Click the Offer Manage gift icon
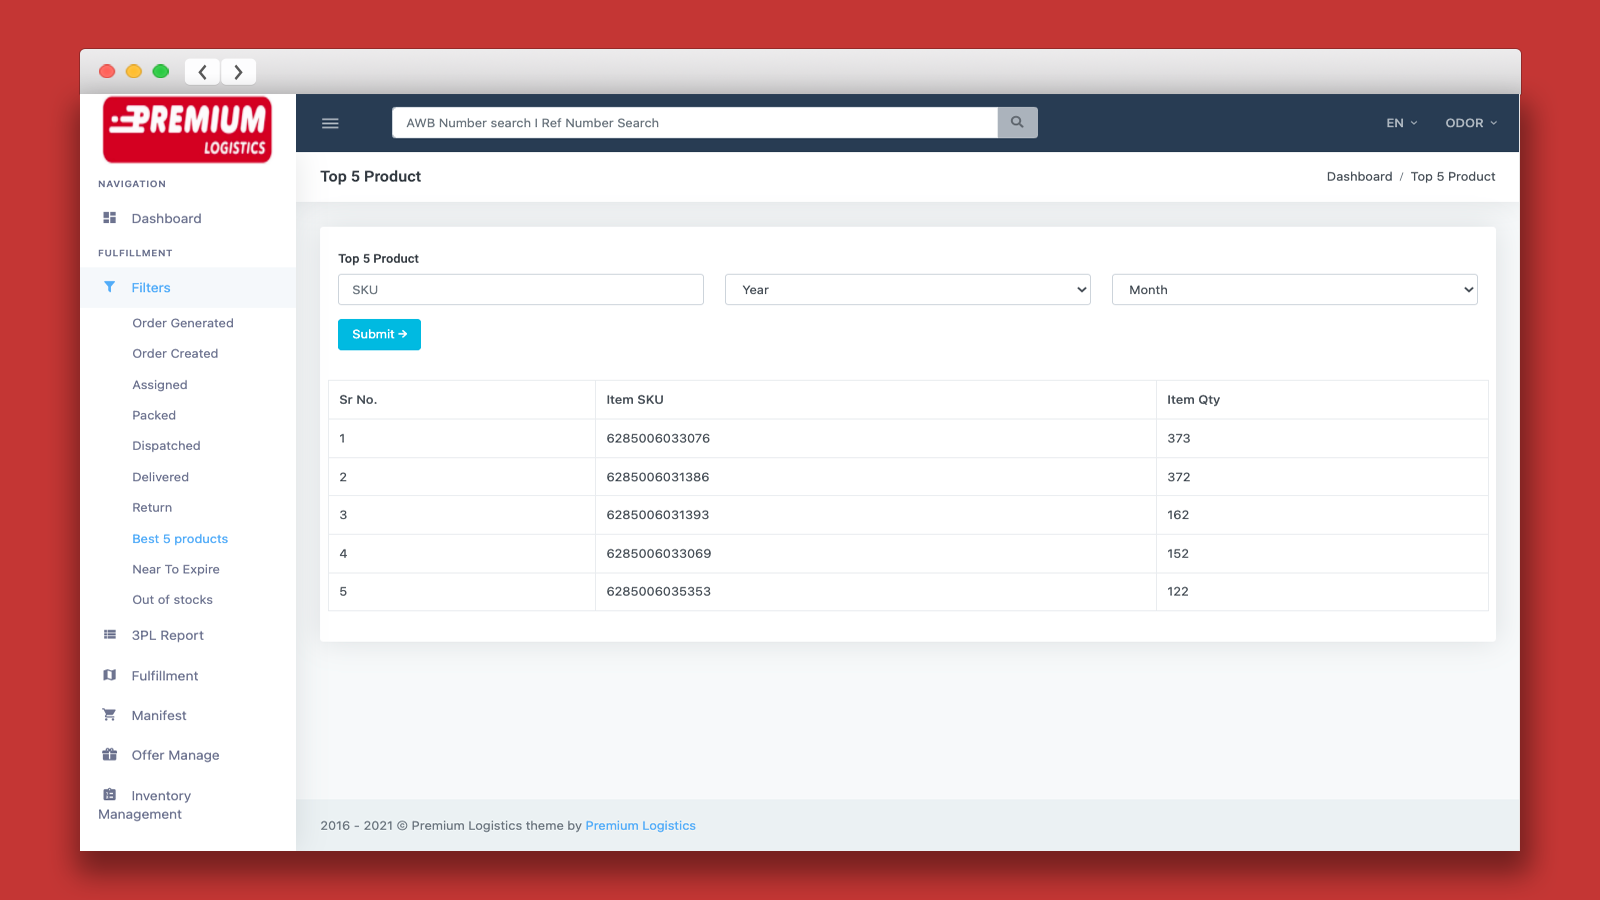 coord(110,755)
